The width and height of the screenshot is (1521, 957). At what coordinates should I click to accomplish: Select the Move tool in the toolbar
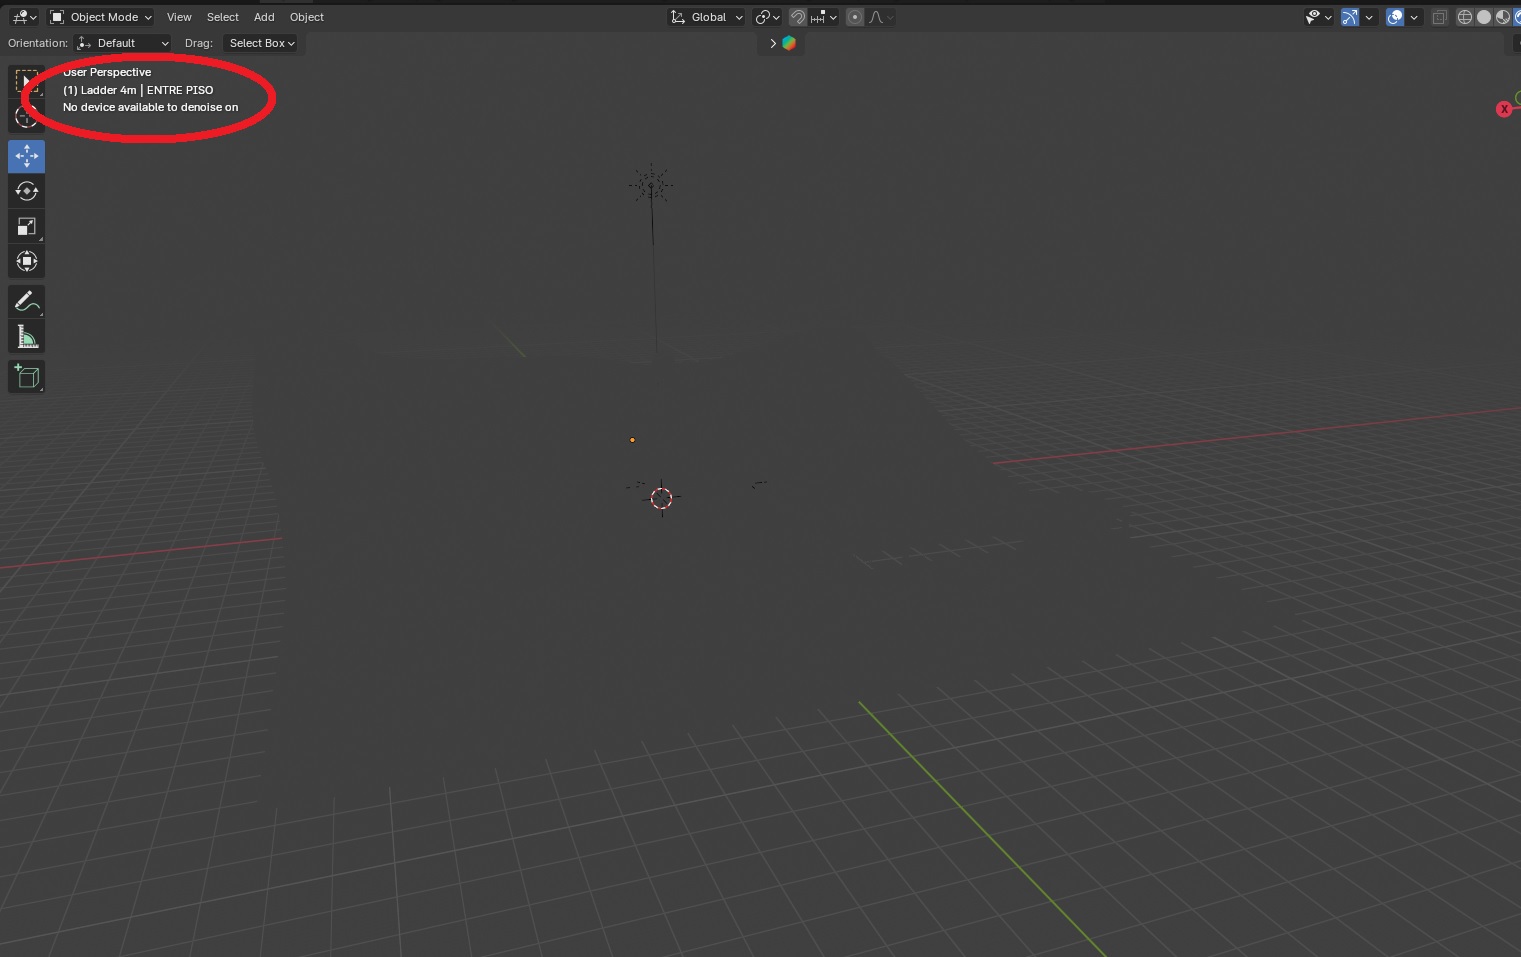[x=27, y=156]
